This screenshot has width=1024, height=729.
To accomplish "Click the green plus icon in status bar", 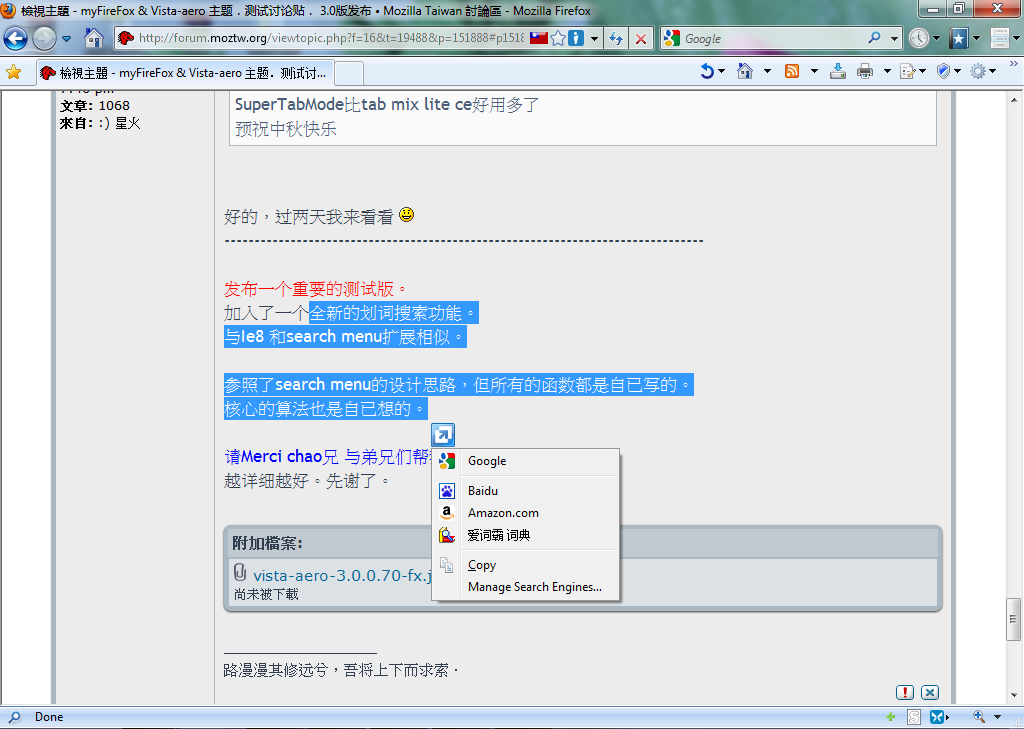I will tap(890, 717).
